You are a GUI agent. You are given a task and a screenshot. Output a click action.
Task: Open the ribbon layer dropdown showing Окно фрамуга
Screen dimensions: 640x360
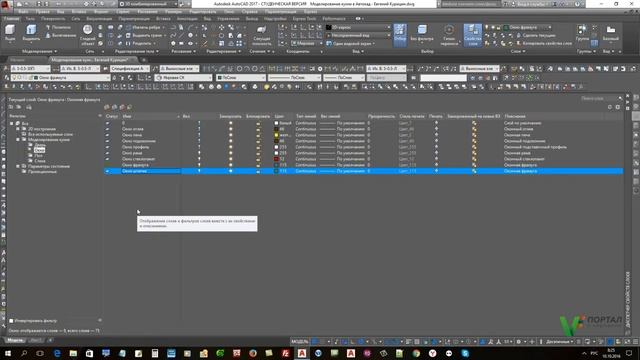(528, 27)
